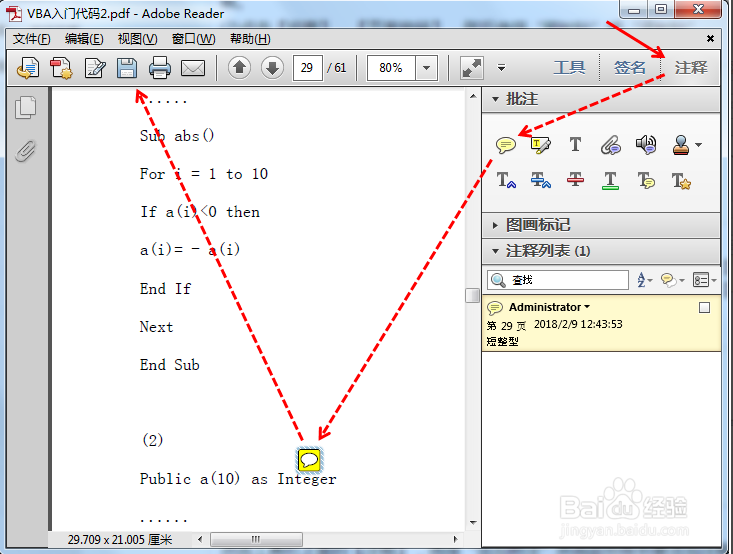The image size is (733, 554).
Task: Open the filter comments dropdown
Action: (x=672, y=280)
